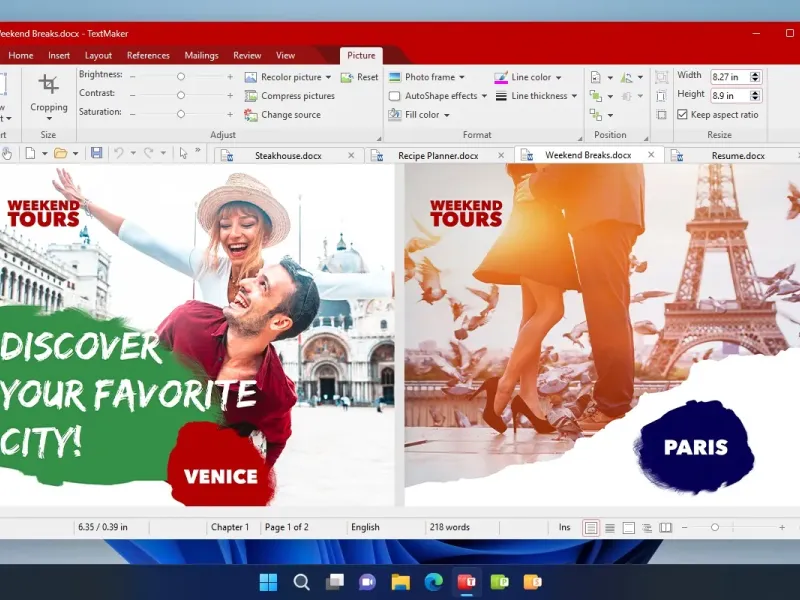
Task: Launch Microsoft Edge from the taskbar
Action: pos(433,582)
